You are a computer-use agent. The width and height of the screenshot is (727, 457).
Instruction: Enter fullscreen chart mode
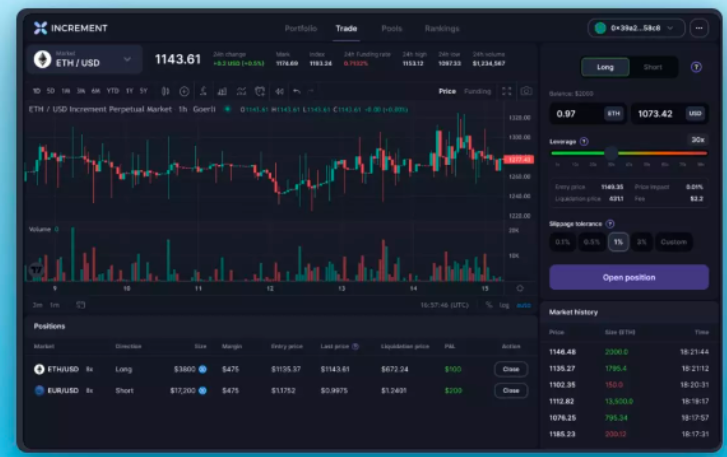(505, 91)
